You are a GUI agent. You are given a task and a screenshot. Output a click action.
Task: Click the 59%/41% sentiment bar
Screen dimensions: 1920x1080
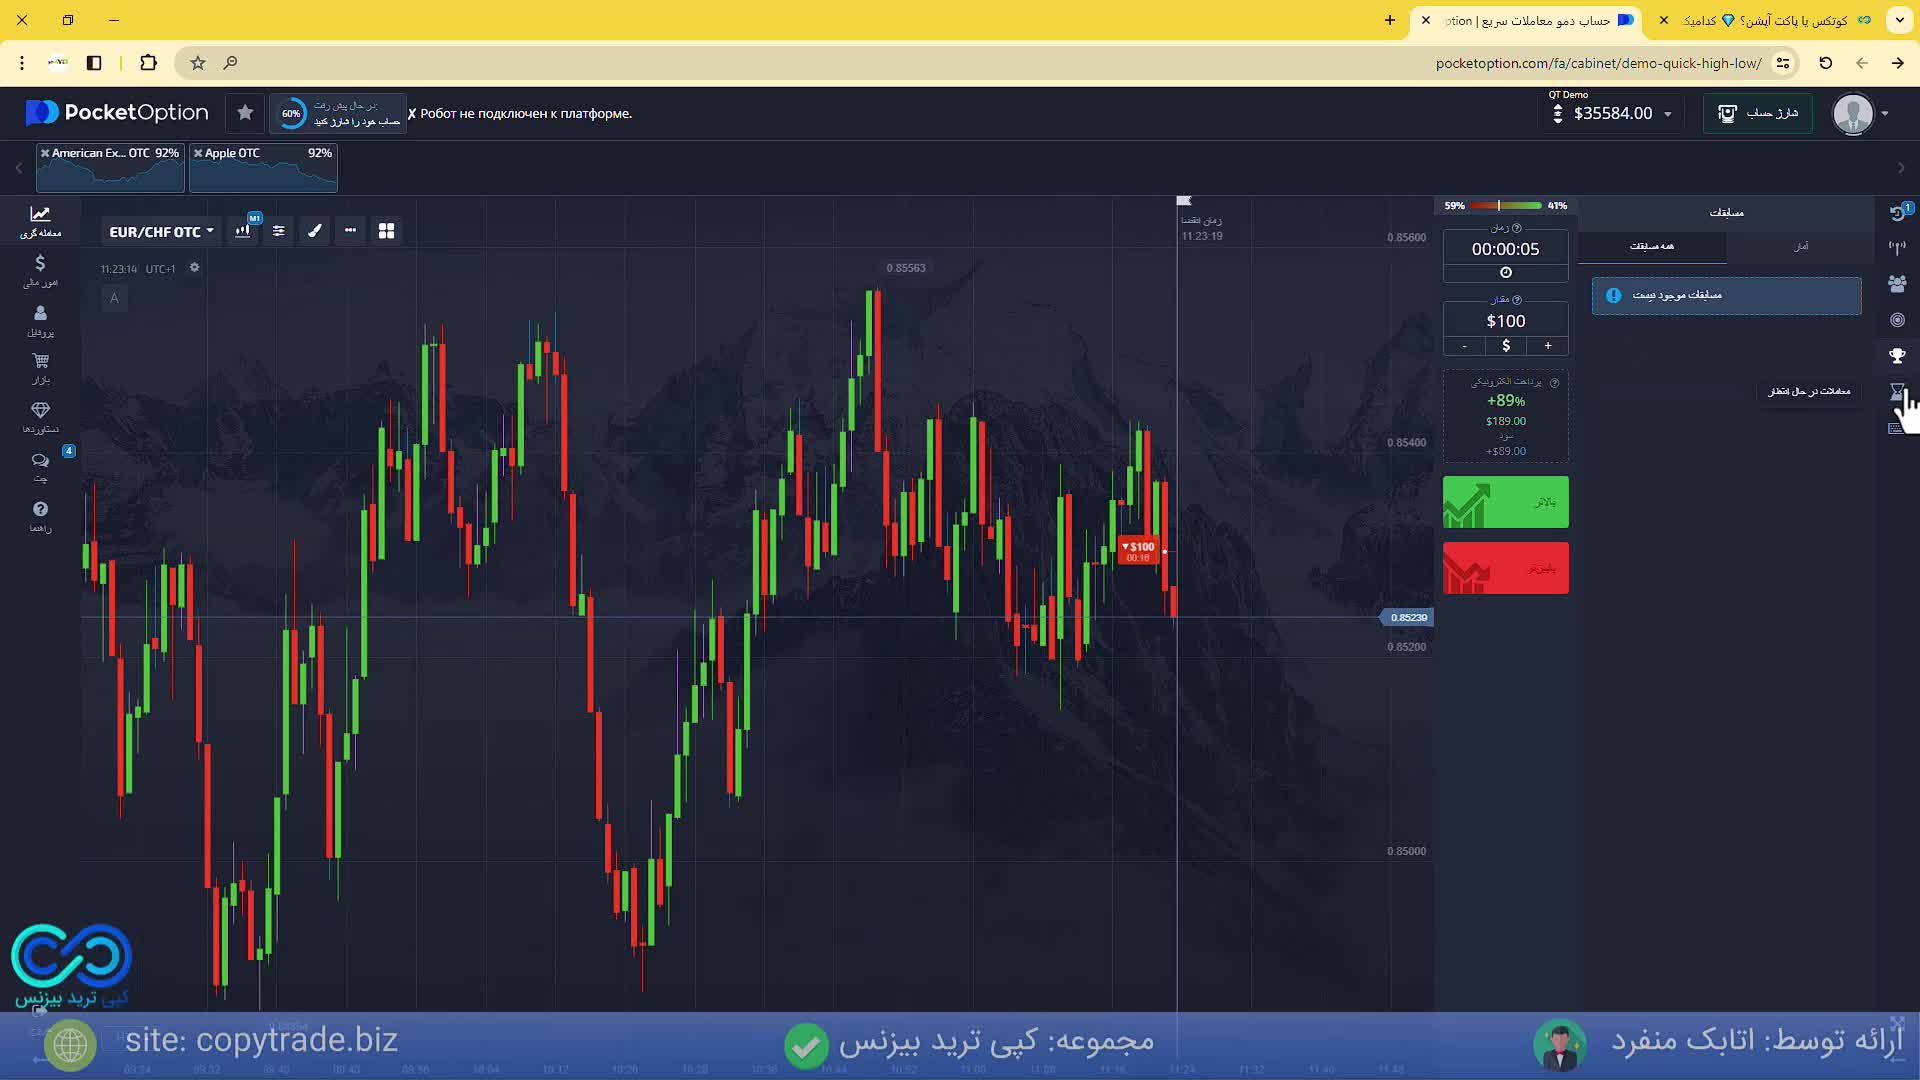1506,206
